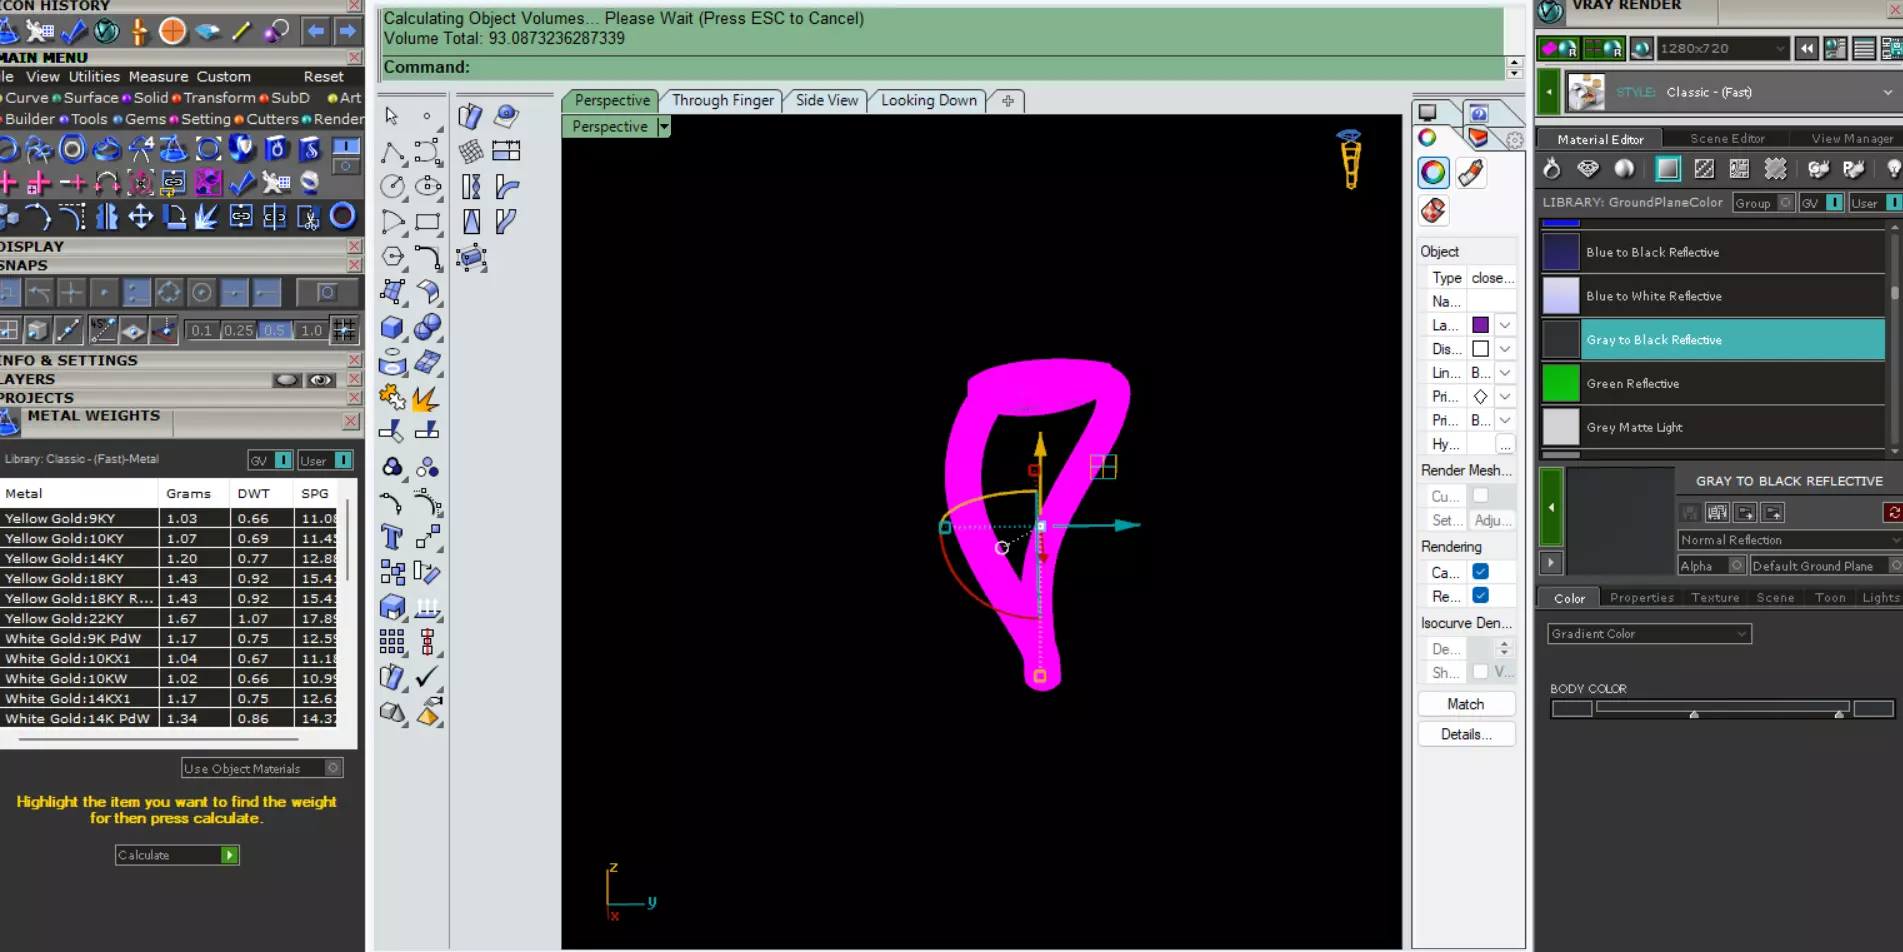Open the Measure menu
Viewport: 1903px width, 952px height.
coord(158,76)
